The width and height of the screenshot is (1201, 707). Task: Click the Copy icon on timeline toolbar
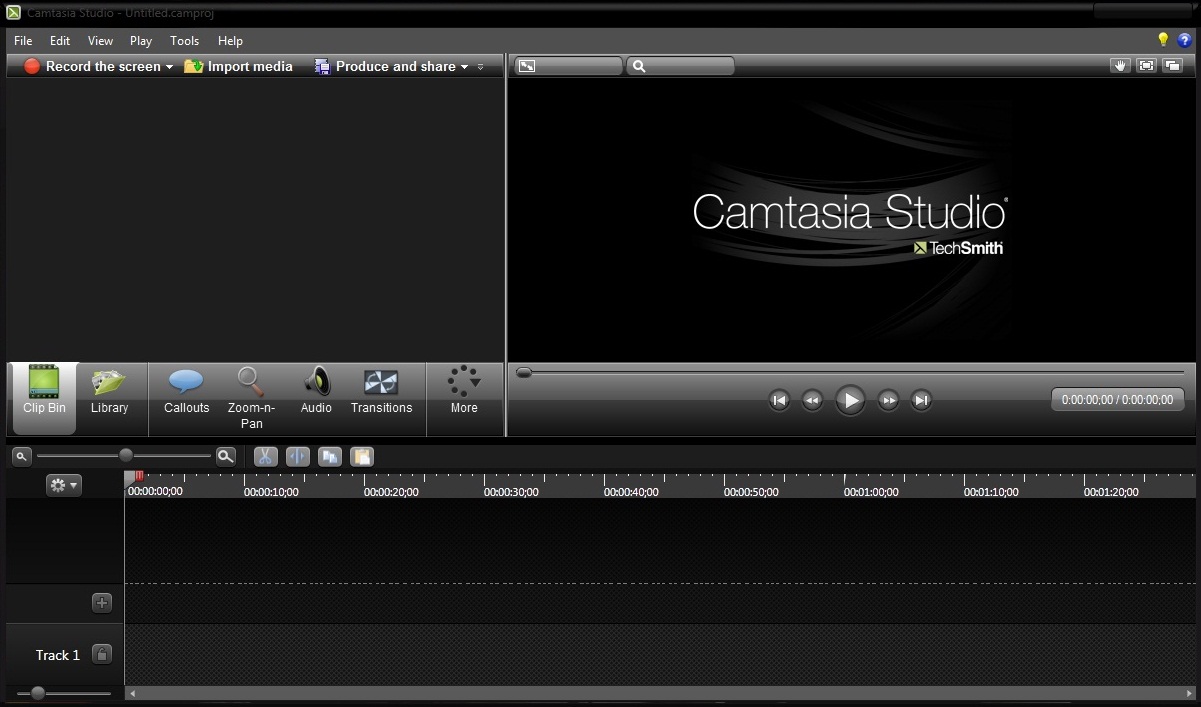point(330,456)
